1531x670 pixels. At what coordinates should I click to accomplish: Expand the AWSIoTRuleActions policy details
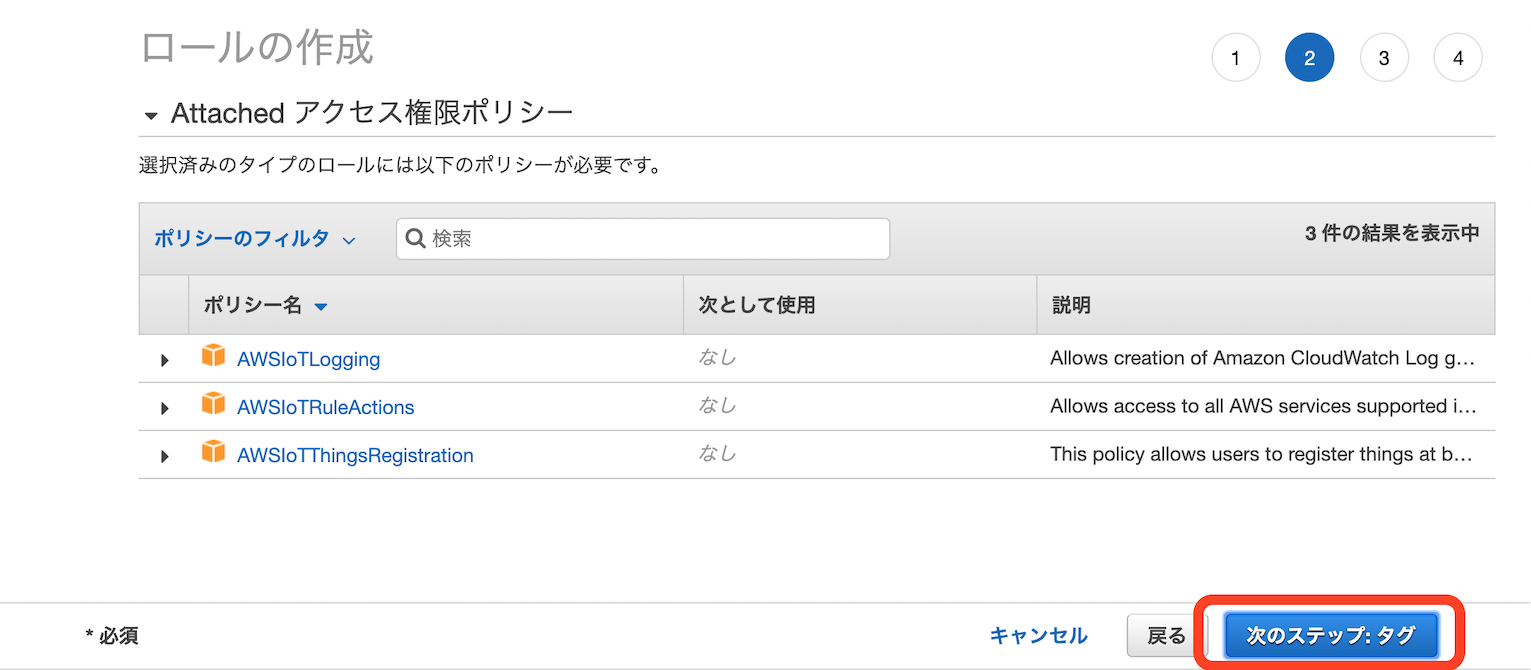(x=164, y=407)
